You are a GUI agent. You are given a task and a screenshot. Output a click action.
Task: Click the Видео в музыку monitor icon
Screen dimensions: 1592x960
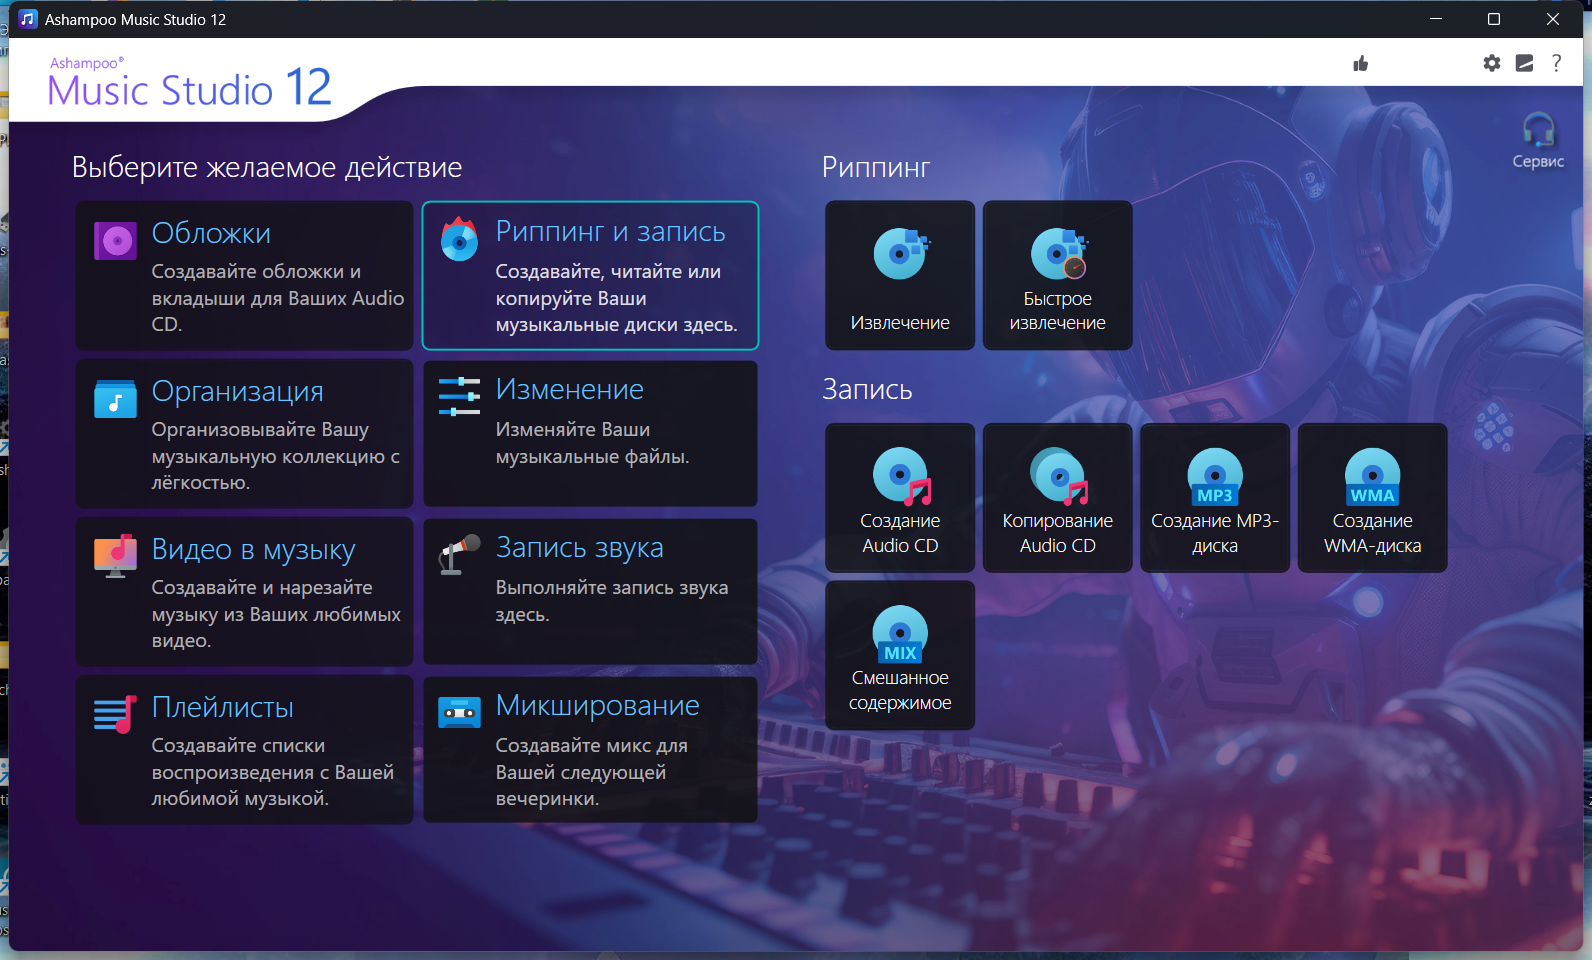click(115, 556)
